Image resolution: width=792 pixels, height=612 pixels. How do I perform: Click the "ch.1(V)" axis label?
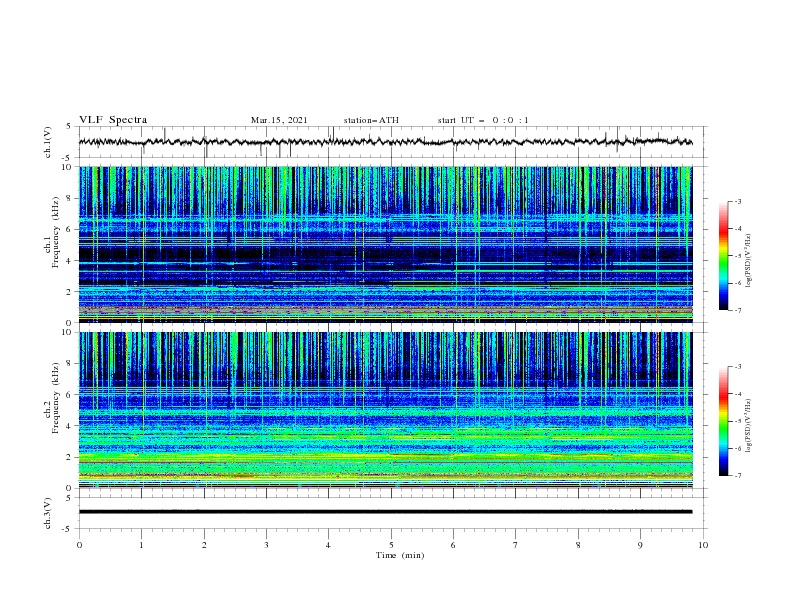[47, 142]
